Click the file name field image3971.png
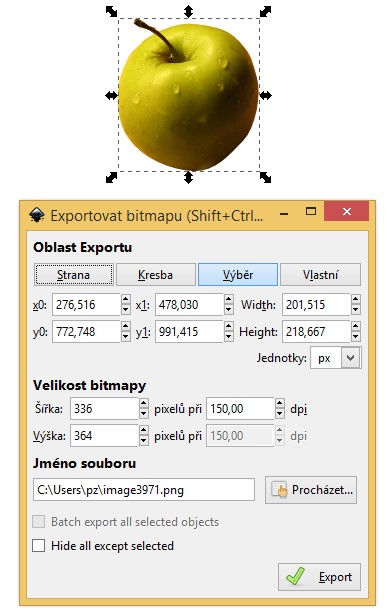 tap(144, 489)
